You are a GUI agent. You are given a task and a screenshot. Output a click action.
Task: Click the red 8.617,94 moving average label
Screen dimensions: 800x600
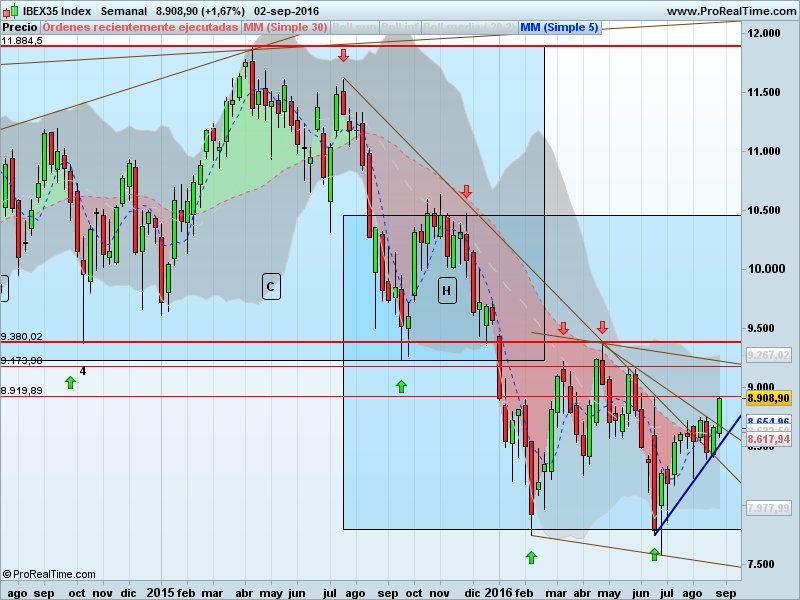[768, 439]
